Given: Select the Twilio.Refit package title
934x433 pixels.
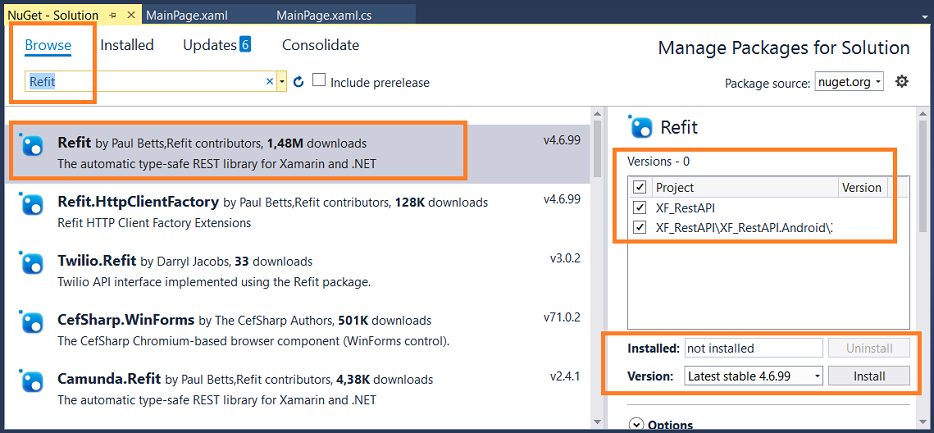Looking at the screenshot, I should [x=97, y=261].
